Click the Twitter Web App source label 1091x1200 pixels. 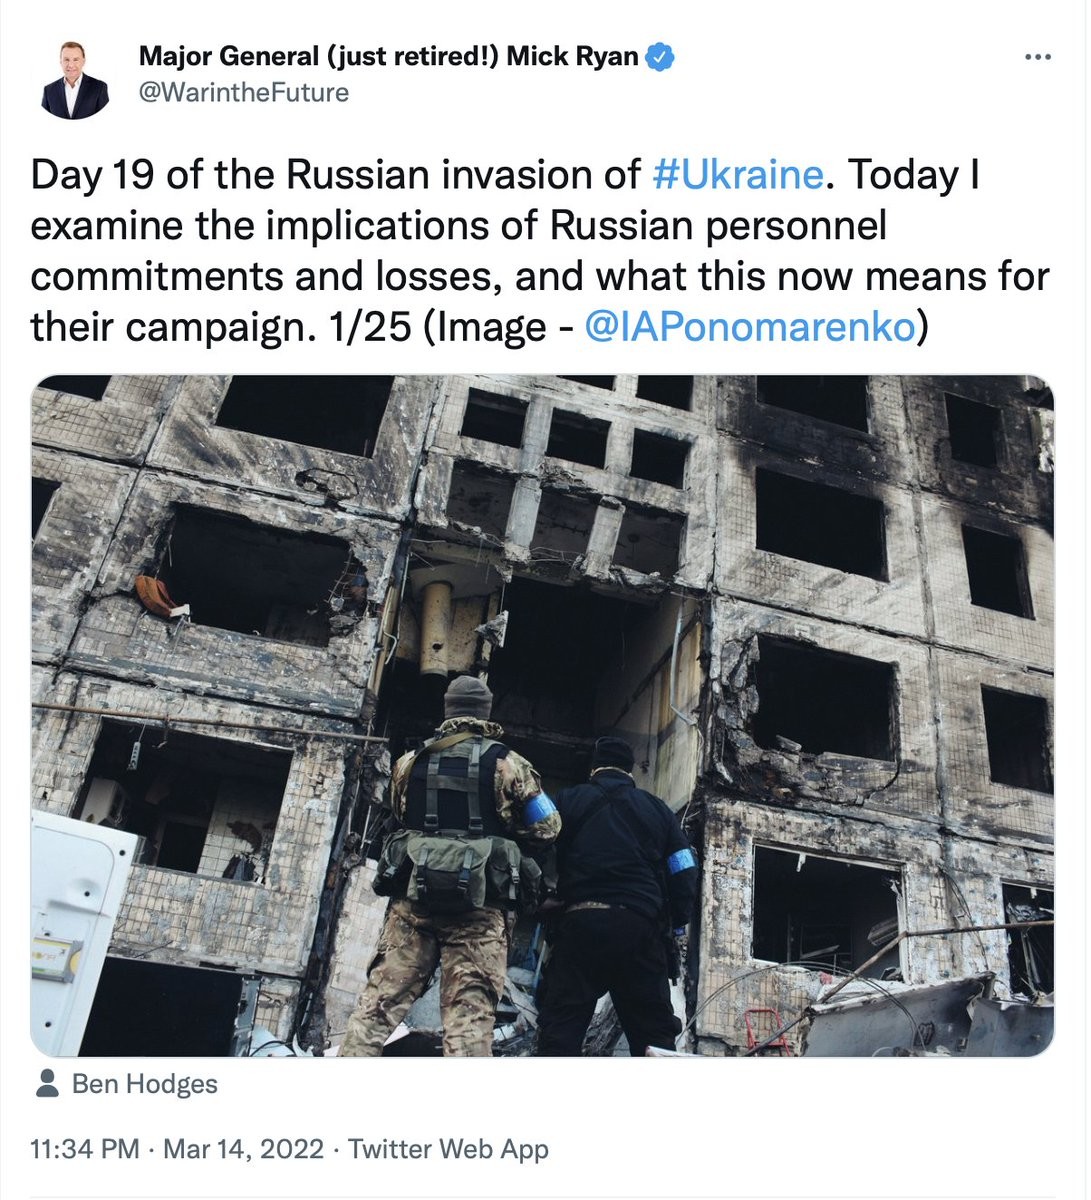click(x=448, y=1149)
